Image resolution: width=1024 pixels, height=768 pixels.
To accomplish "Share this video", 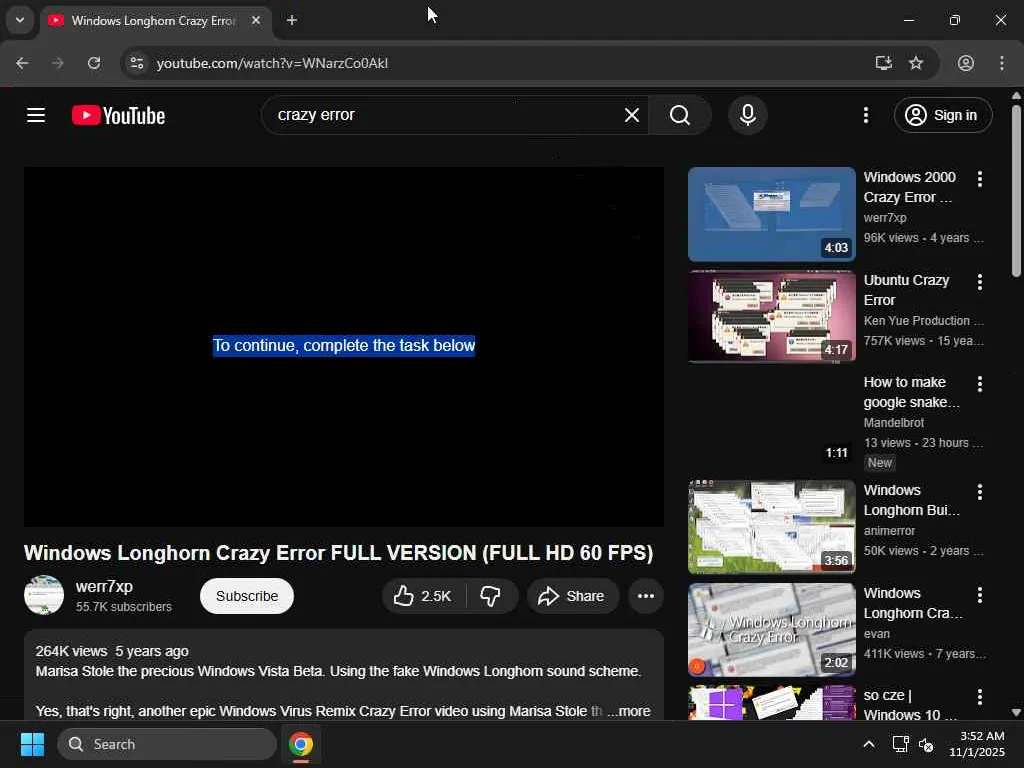I will click(572, 596).
